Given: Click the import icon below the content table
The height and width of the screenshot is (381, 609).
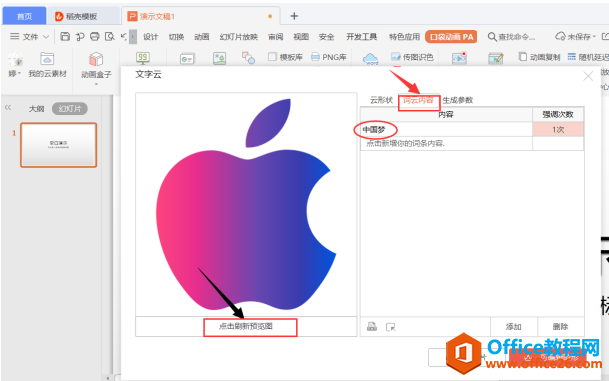Looking at the screenshot, I should (372, 327).
